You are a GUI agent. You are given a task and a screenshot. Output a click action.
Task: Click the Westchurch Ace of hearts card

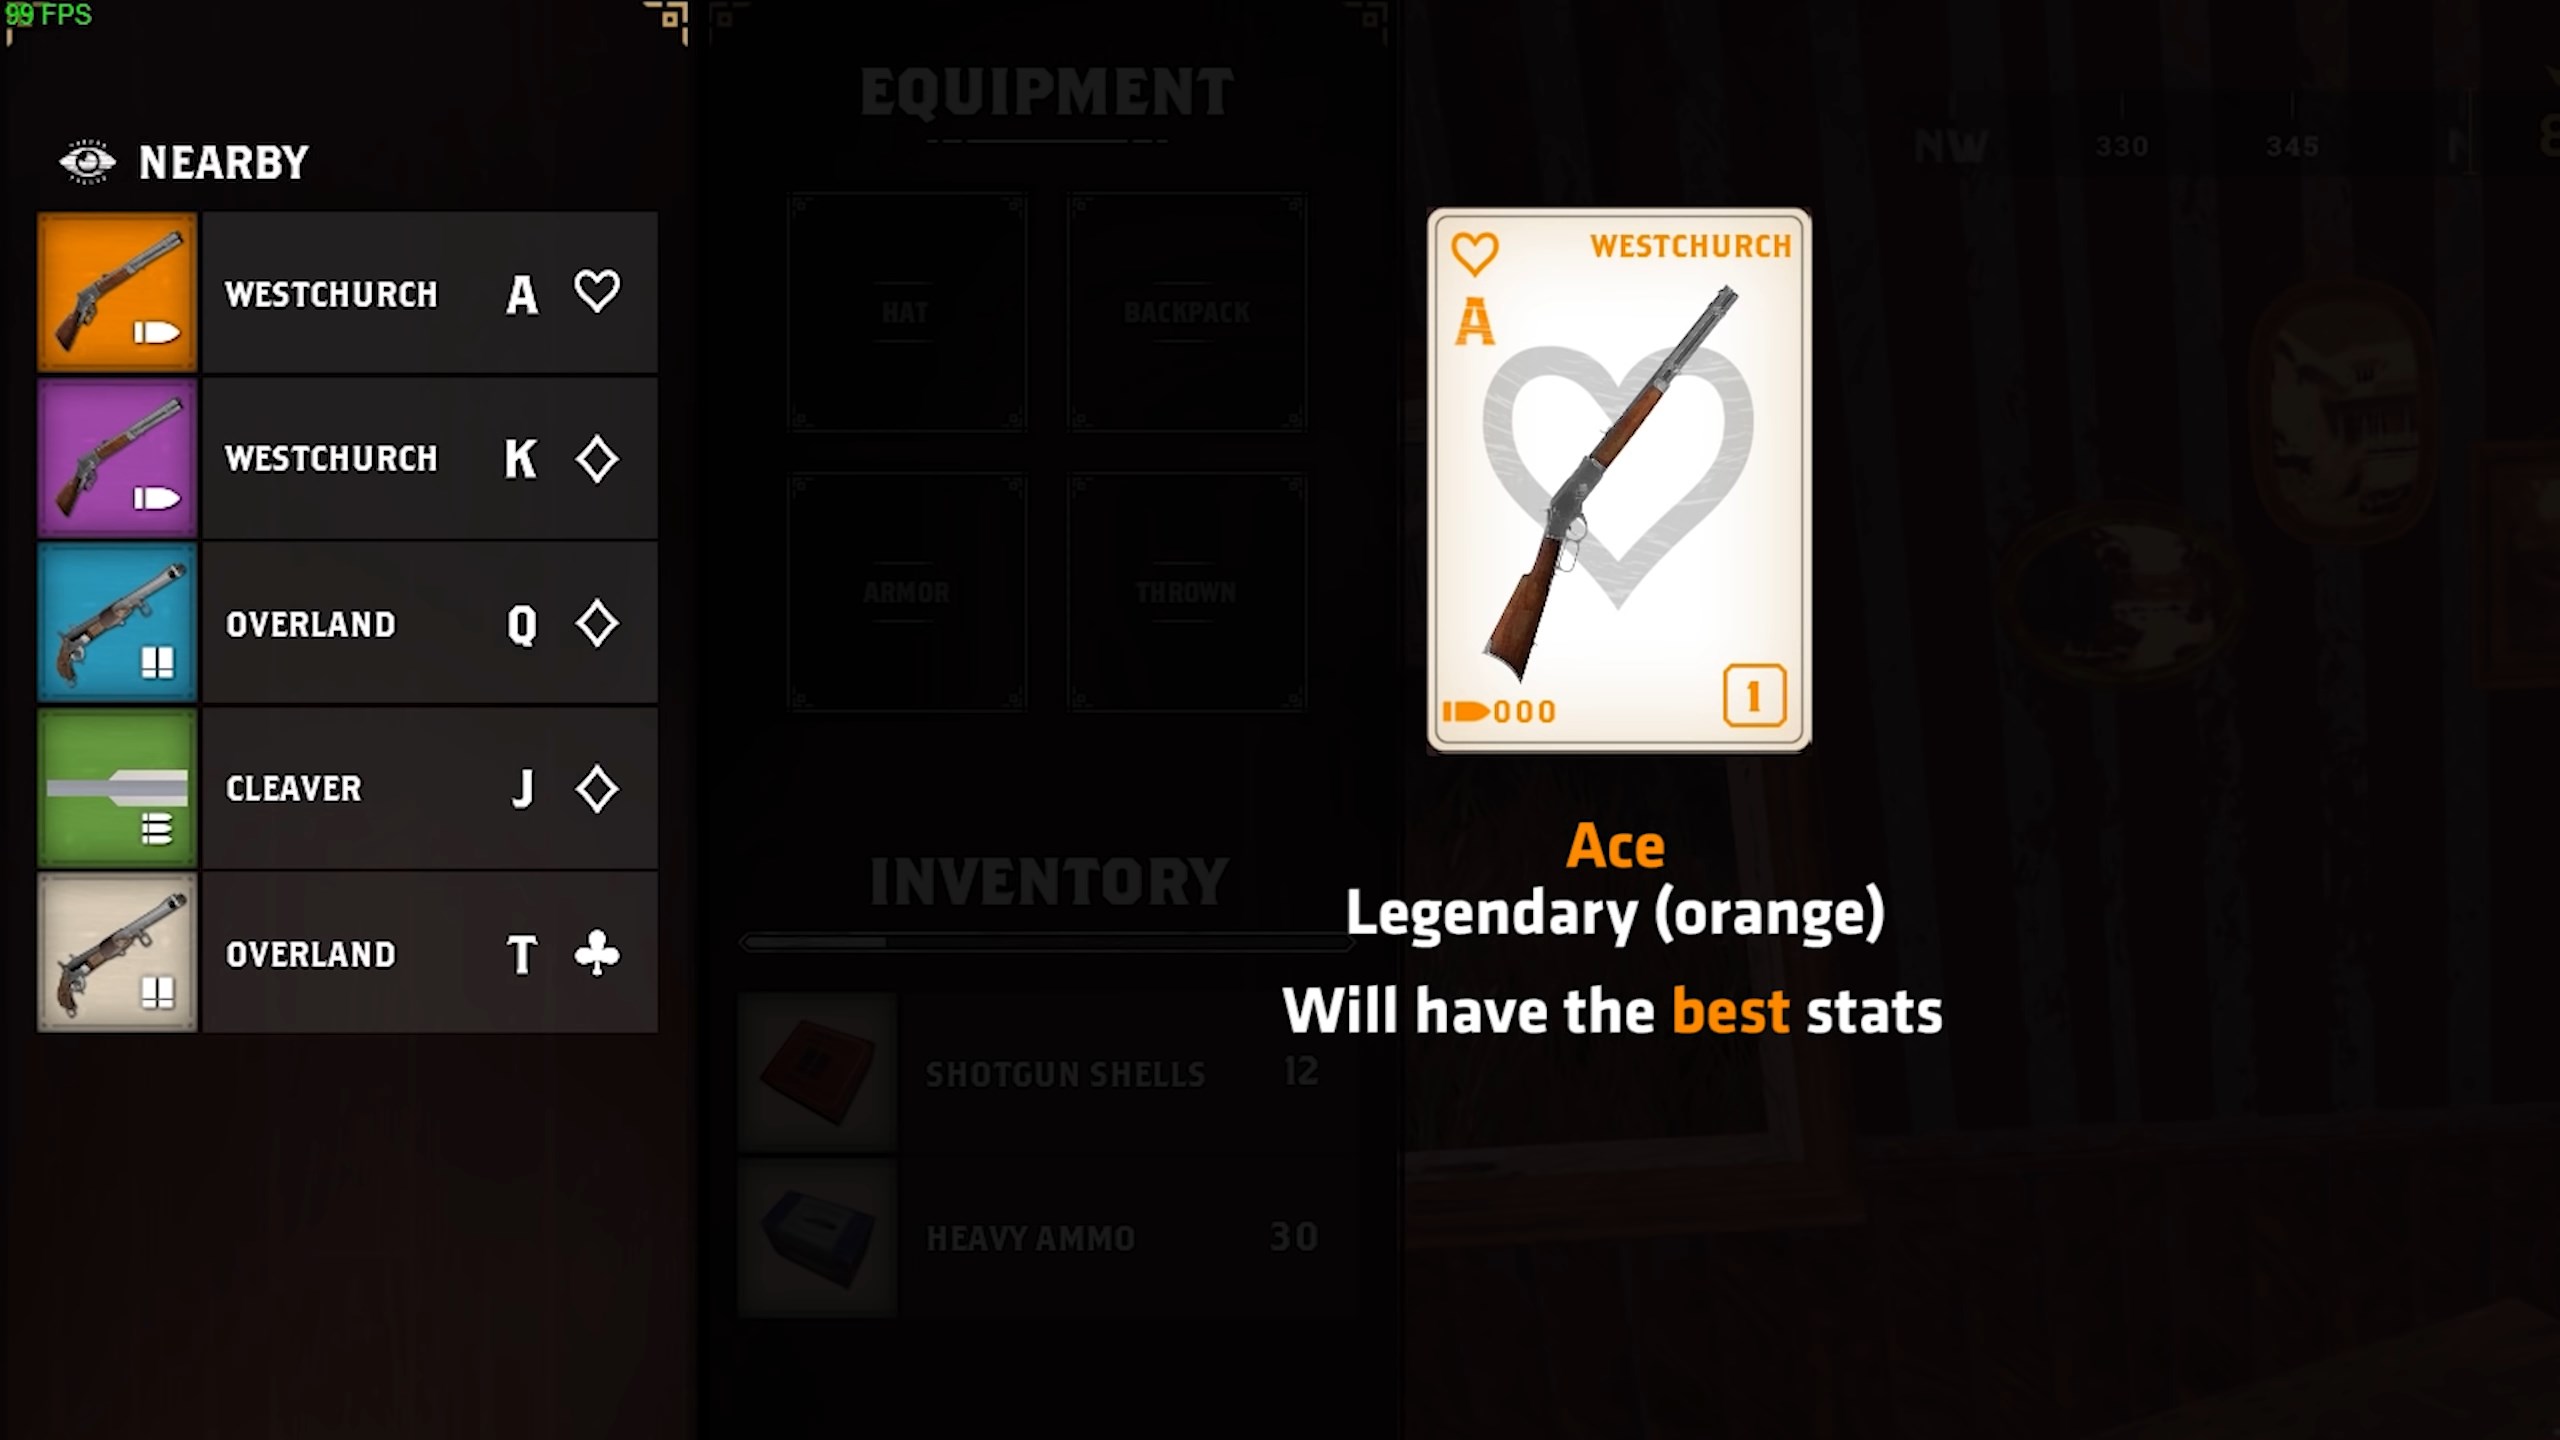click(1619, 480)
